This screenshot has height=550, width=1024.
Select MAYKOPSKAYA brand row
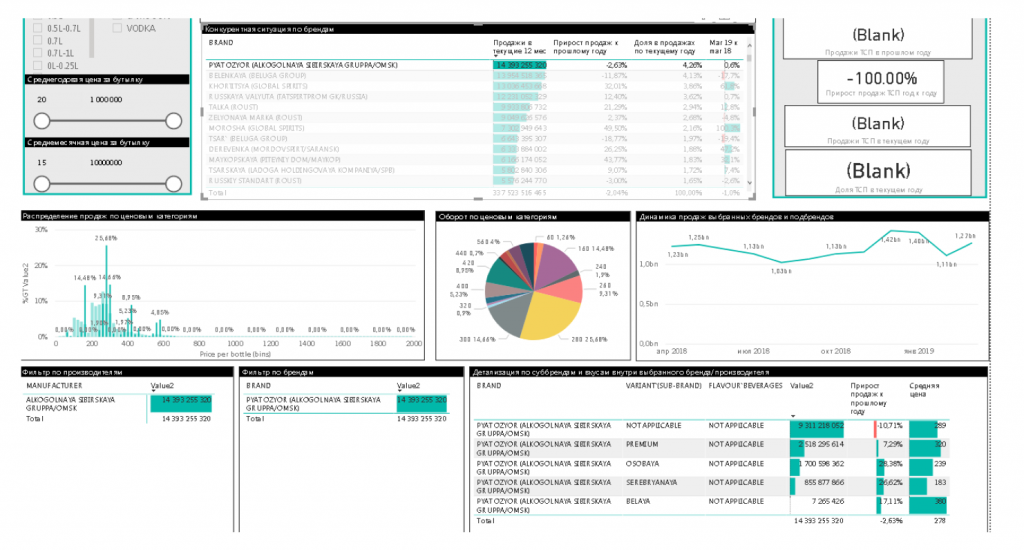pos(475,159)
